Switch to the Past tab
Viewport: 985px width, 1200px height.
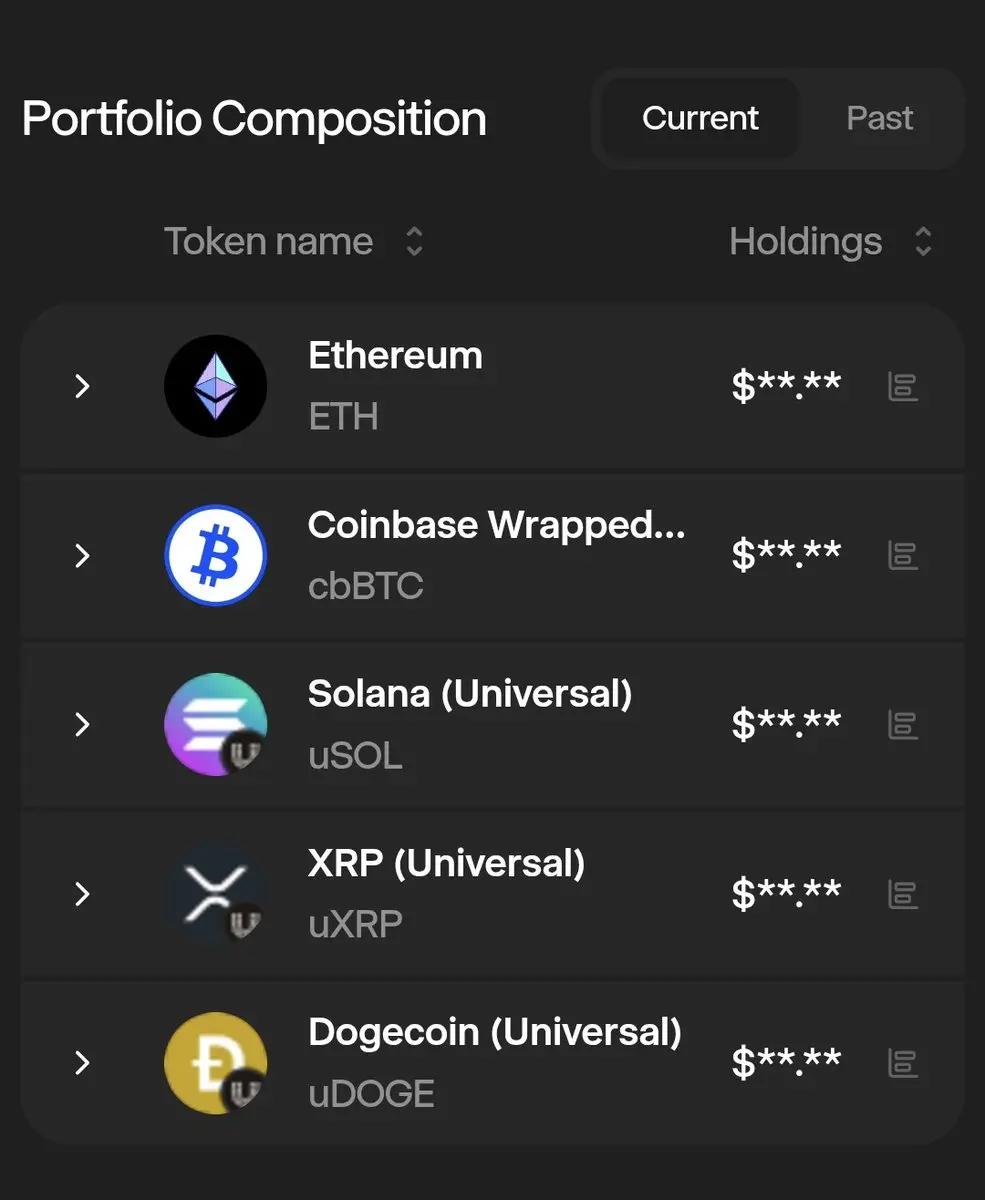[x=879, y=118]
